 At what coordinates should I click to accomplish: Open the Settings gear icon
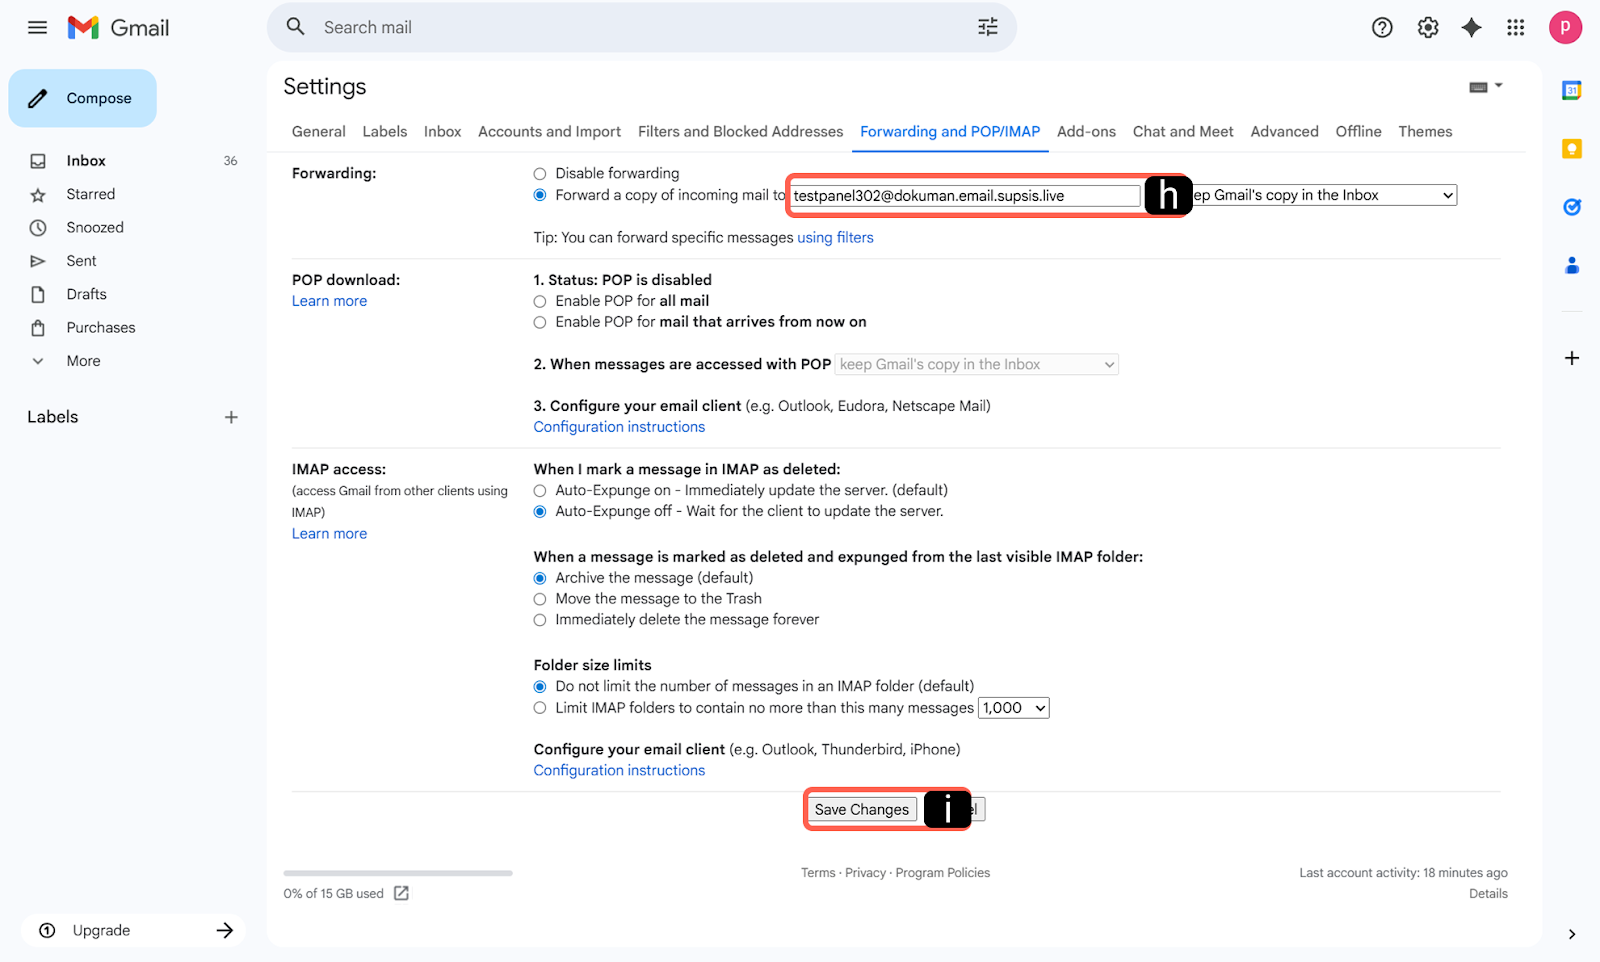[1427, 28]
